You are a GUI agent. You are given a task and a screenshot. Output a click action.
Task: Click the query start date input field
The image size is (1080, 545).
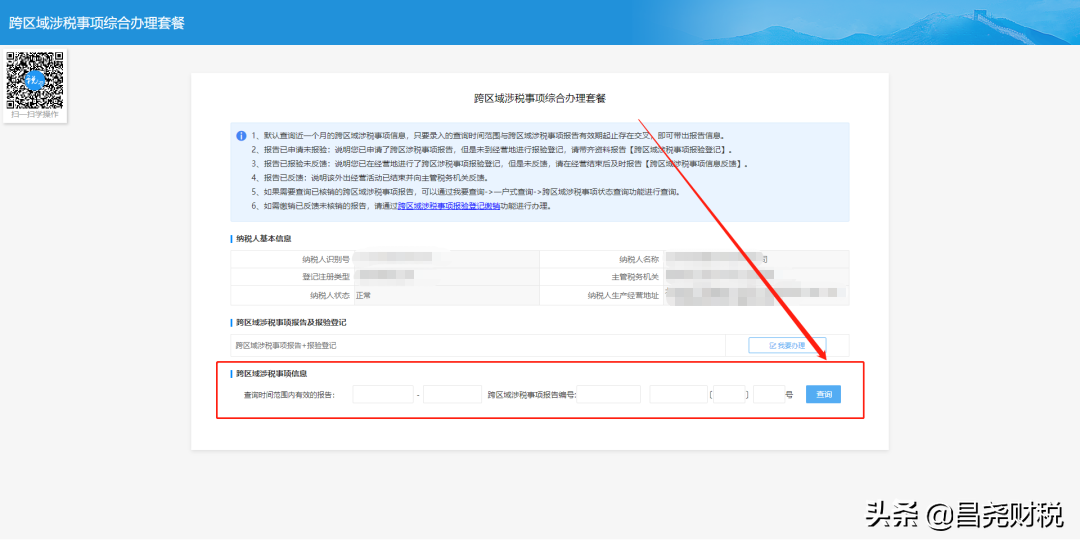tap(382, 395)
